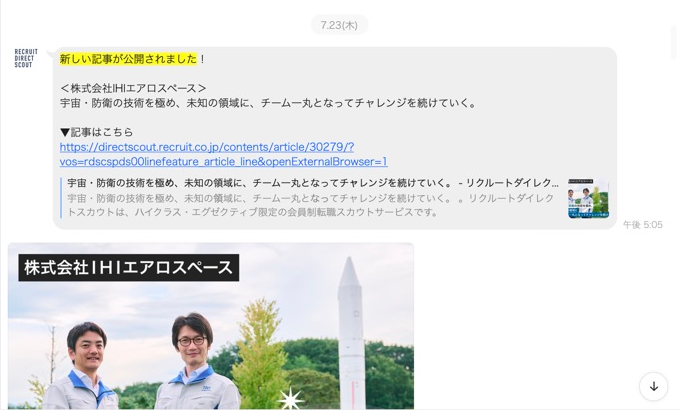
Task: Jump to latest with the down-arrow button
Action: tap(654, 387)
